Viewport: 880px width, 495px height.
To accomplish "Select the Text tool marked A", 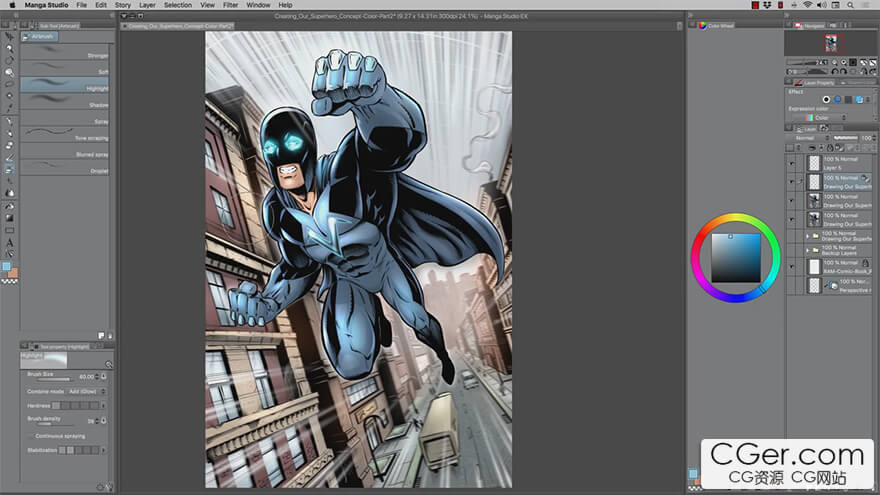I will (x=9, y=242).
